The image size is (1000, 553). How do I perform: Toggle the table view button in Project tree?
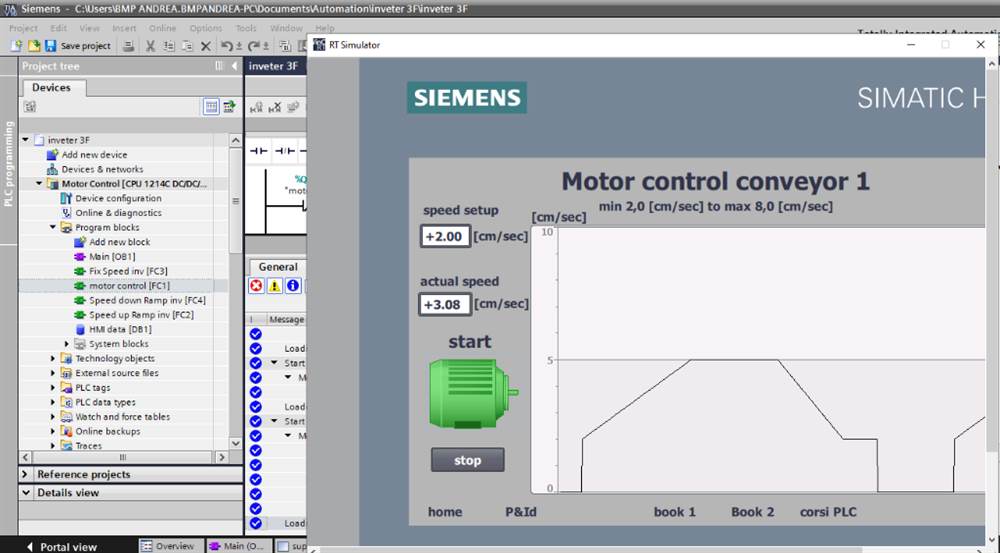[211, 107]
